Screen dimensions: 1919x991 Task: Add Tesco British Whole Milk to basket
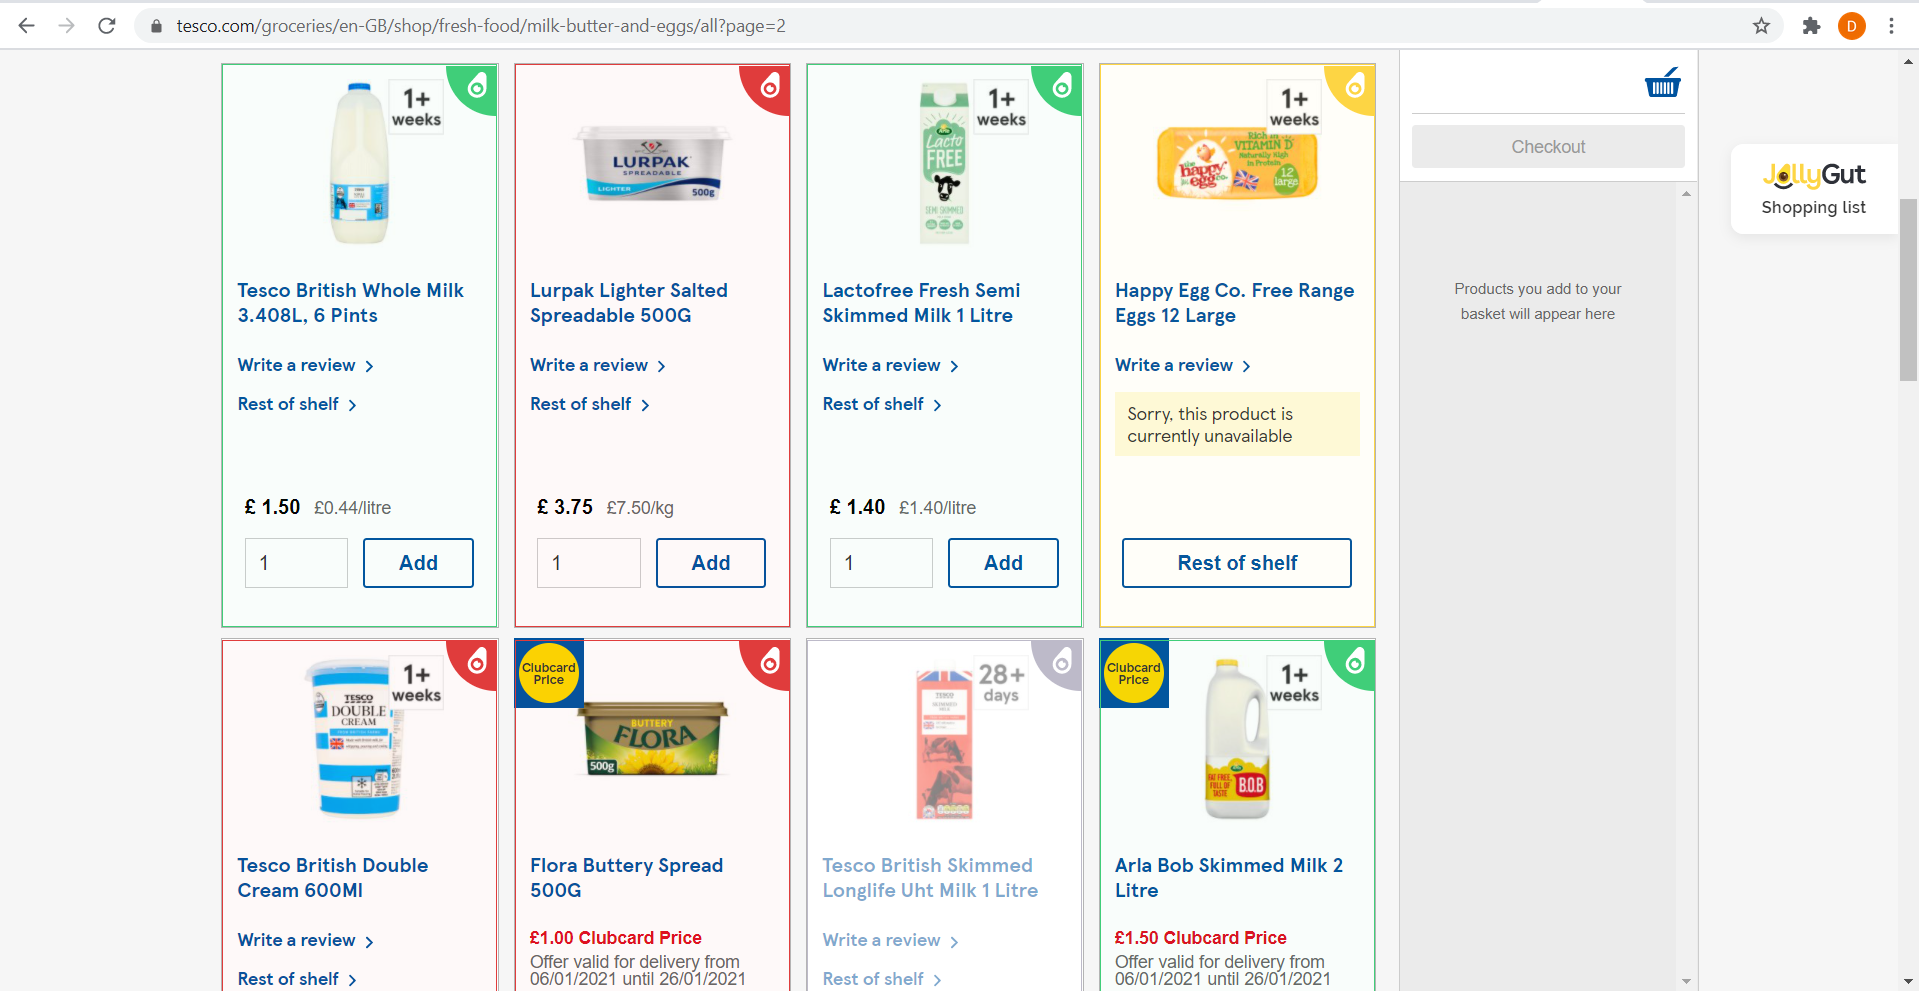[418, 563]
